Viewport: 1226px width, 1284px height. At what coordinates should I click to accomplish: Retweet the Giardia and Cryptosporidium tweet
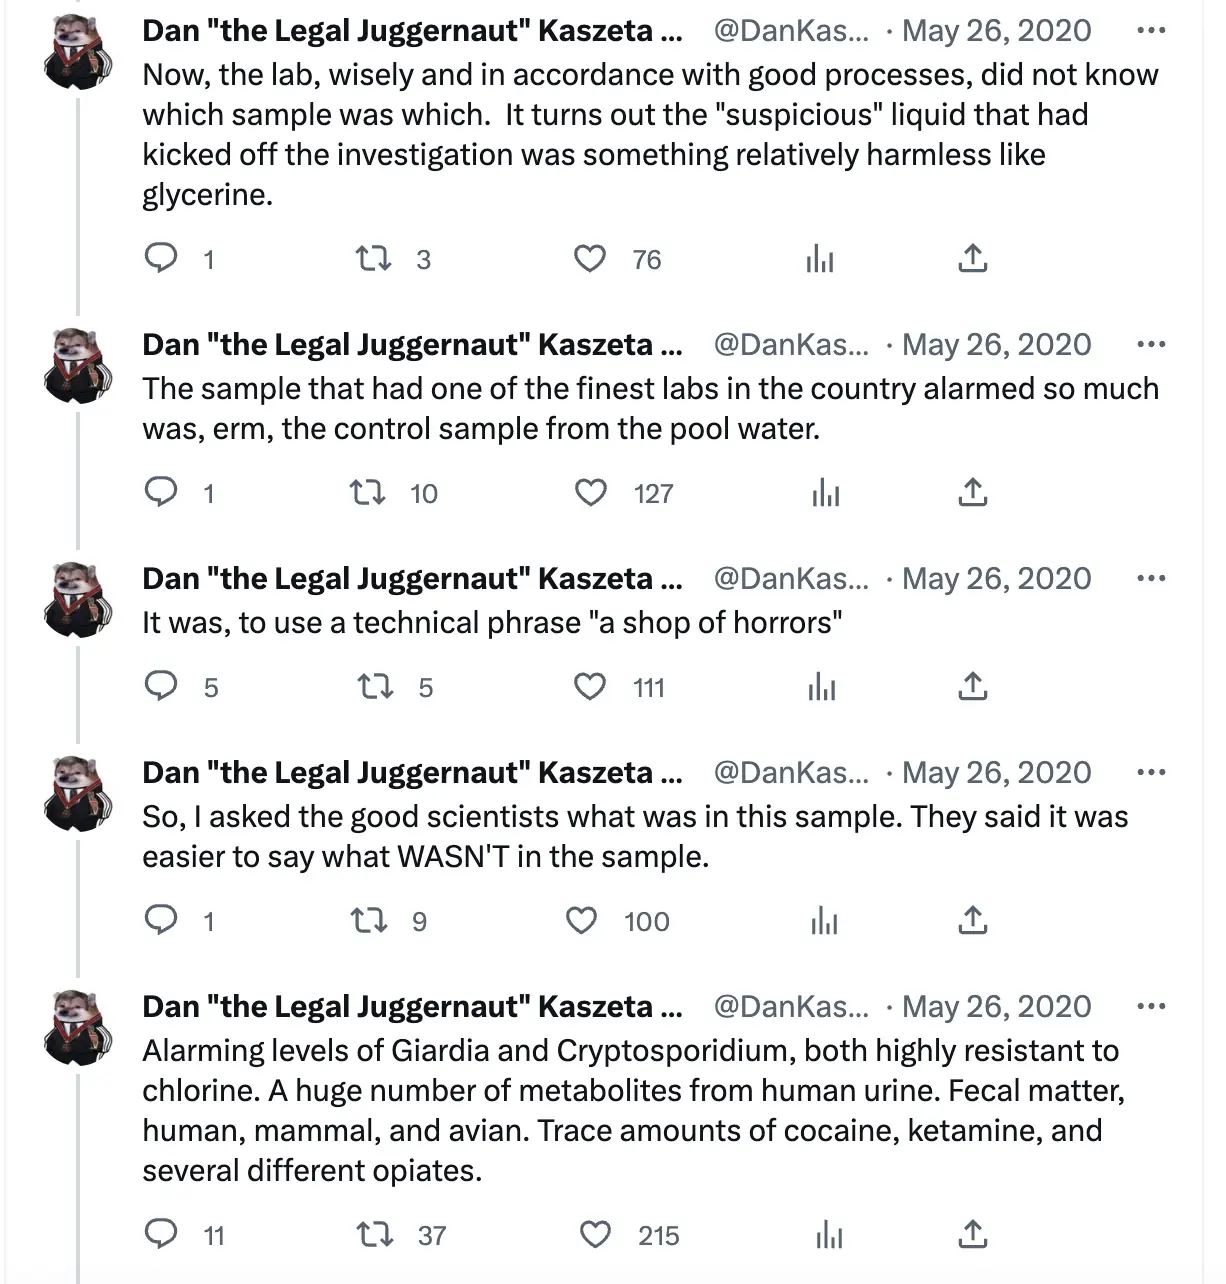(x=374, y=1235)
